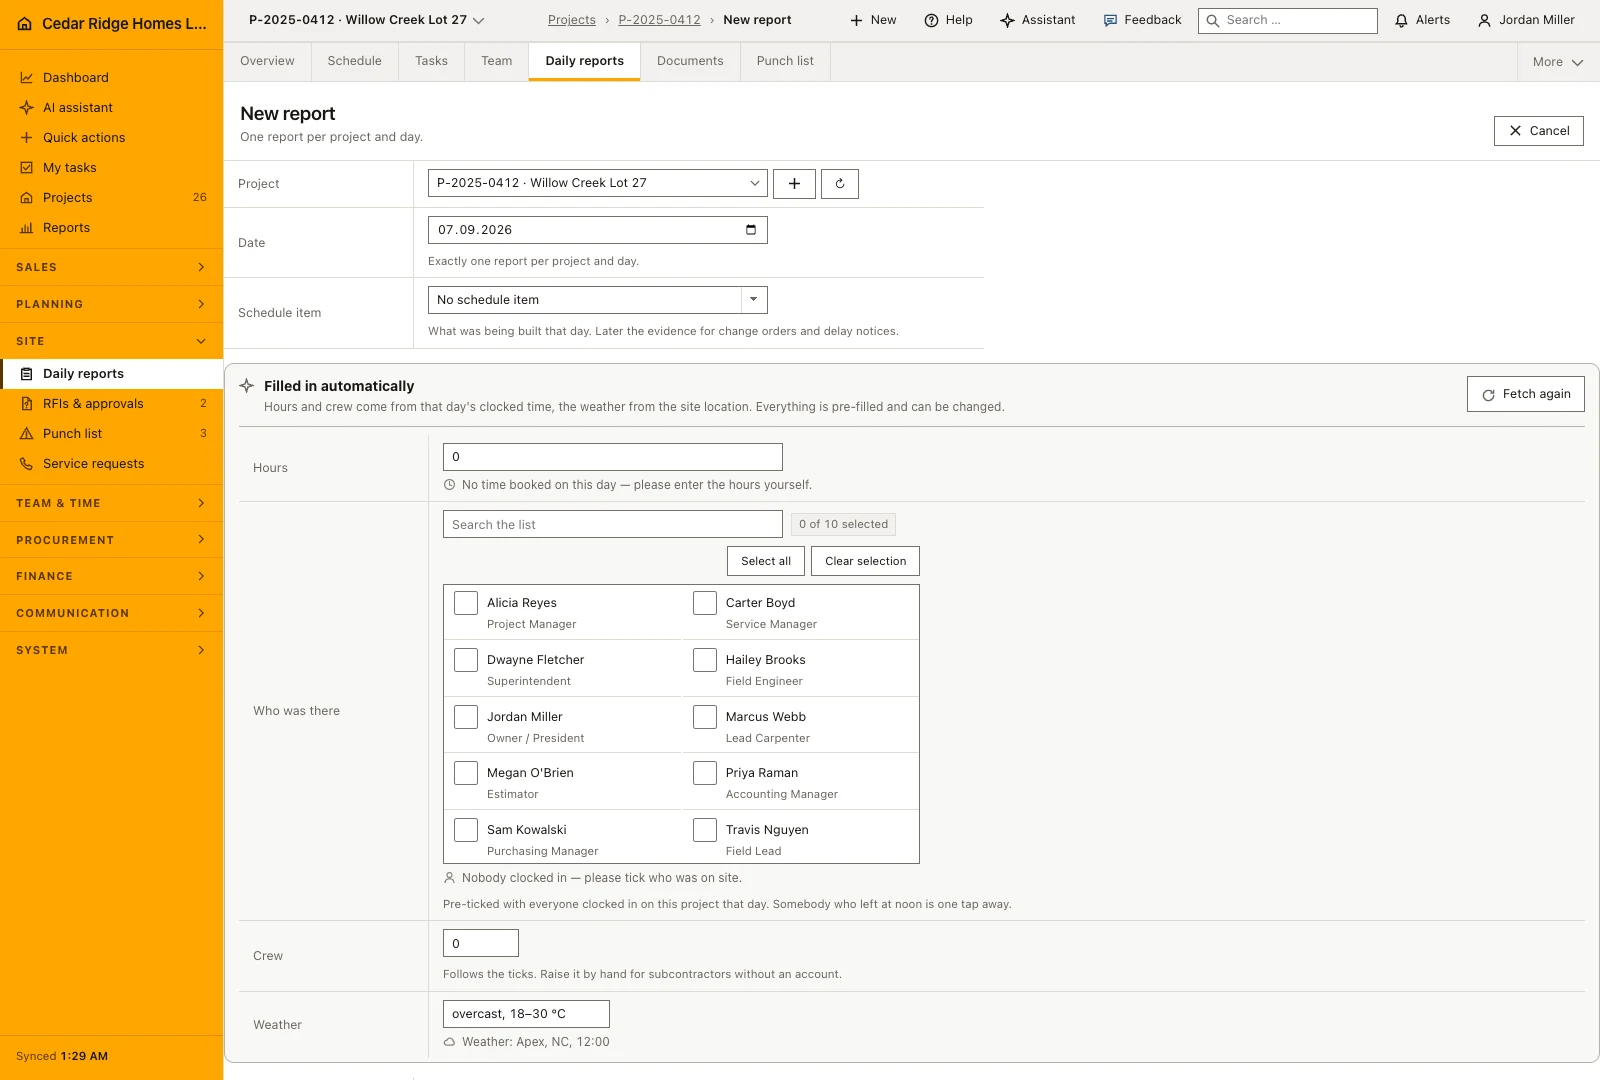Click the Projects house icon in sidebar
The height and width of the screenshot is (1080, 1600).
(x=27, y=198)
